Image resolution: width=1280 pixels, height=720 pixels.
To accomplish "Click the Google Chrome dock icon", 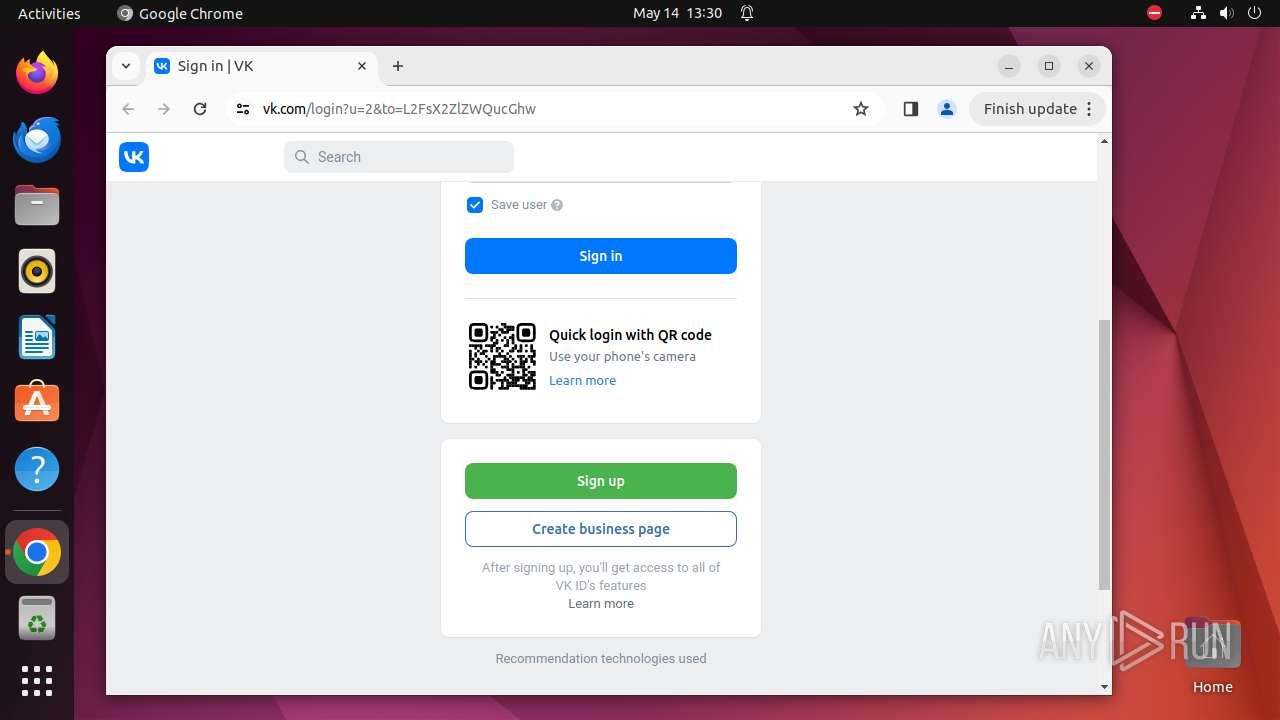I will [x=37, y=552].
